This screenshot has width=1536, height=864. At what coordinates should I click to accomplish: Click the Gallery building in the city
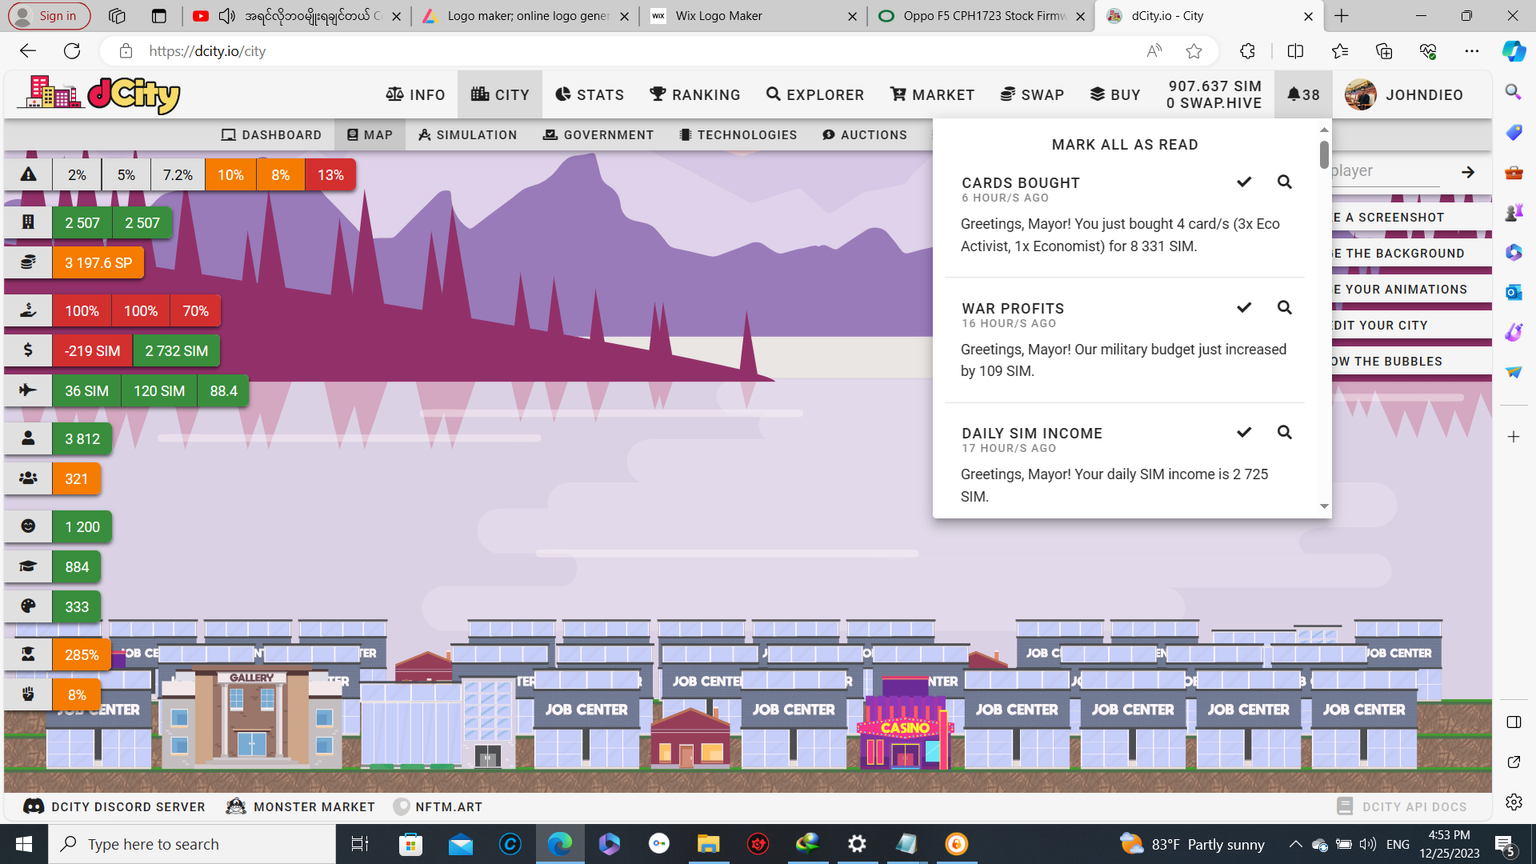point(251,718)
